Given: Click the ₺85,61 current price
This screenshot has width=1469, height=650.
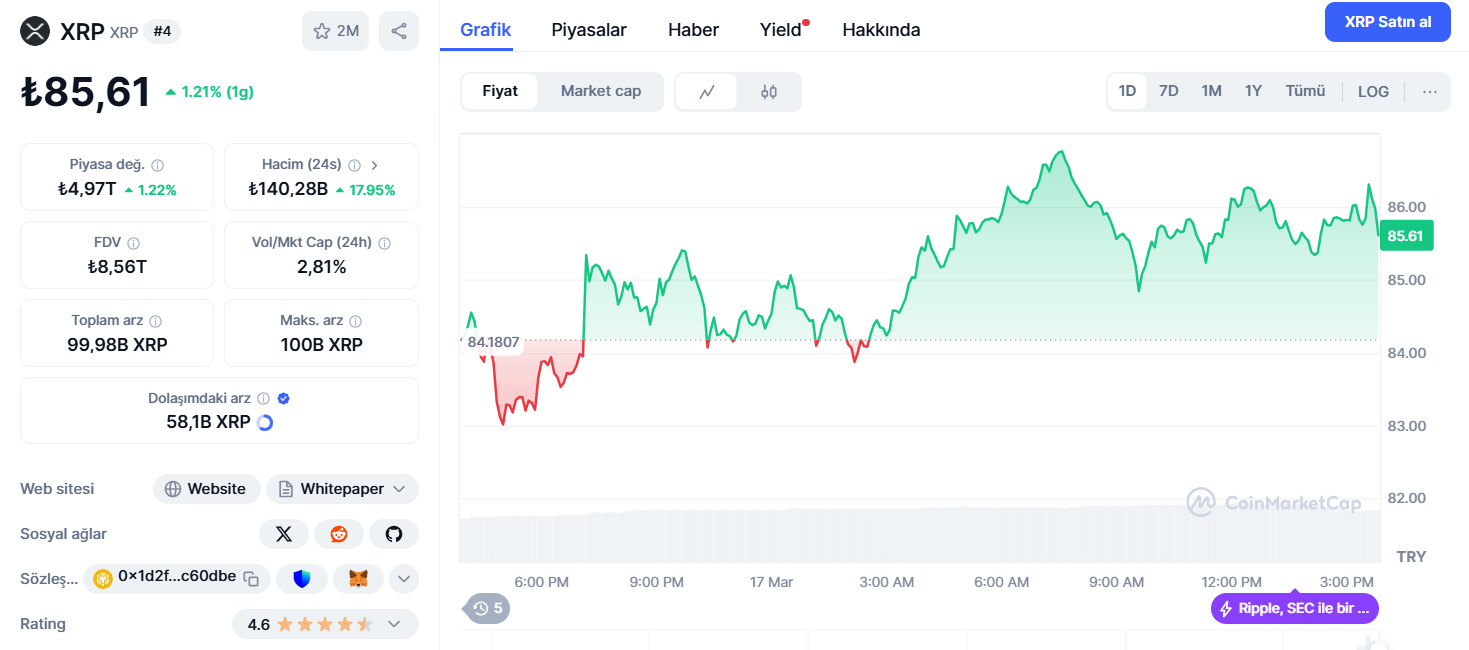Looking at the screenshot, I should tap(86, 92).
